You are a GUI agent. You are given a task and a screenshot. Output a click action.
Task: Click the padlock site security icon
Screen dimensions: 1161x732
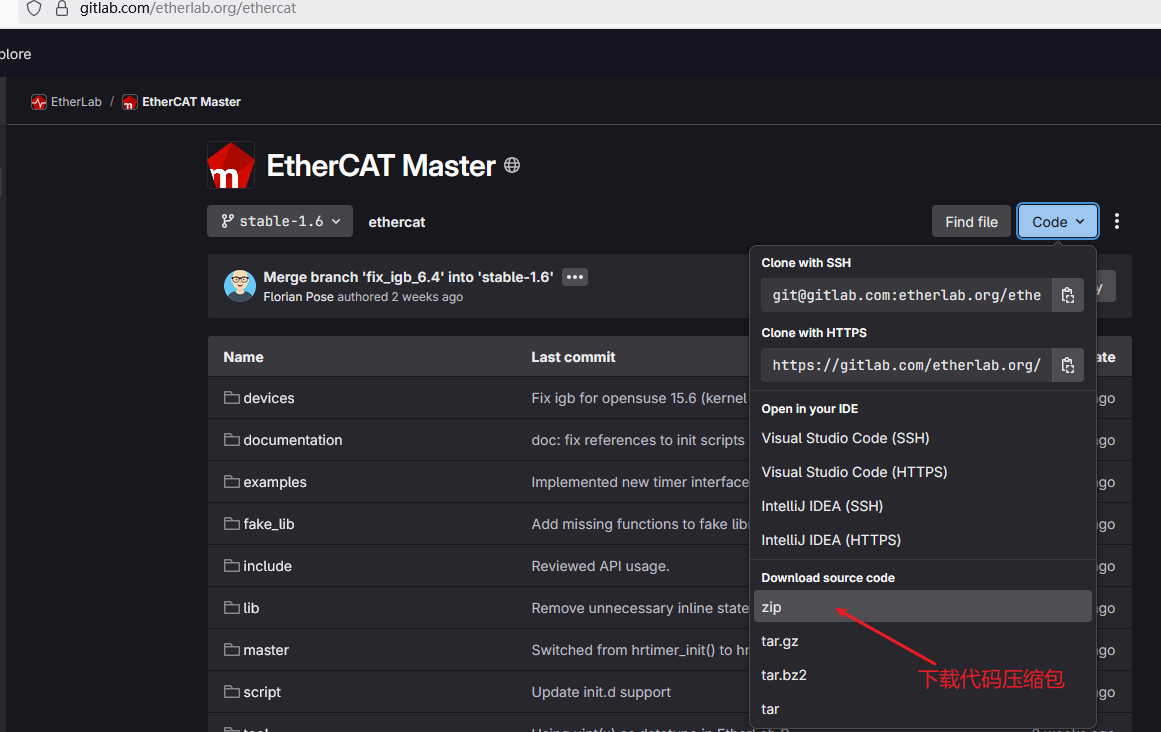62,8
